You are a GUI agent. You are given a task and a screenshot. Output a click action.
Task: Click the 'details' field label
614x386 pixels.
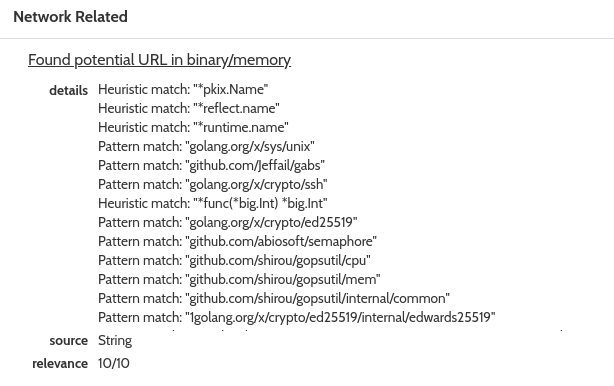(69, 90)
